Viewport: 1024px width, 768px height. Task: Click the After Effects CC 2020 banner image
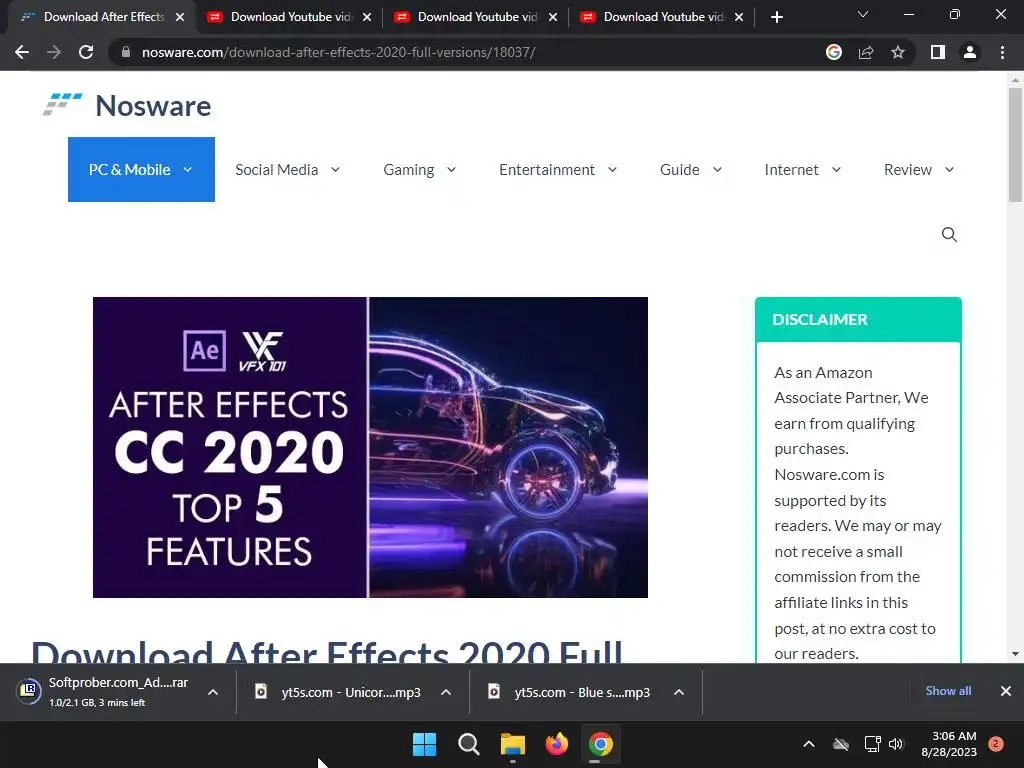pos(370,447)
